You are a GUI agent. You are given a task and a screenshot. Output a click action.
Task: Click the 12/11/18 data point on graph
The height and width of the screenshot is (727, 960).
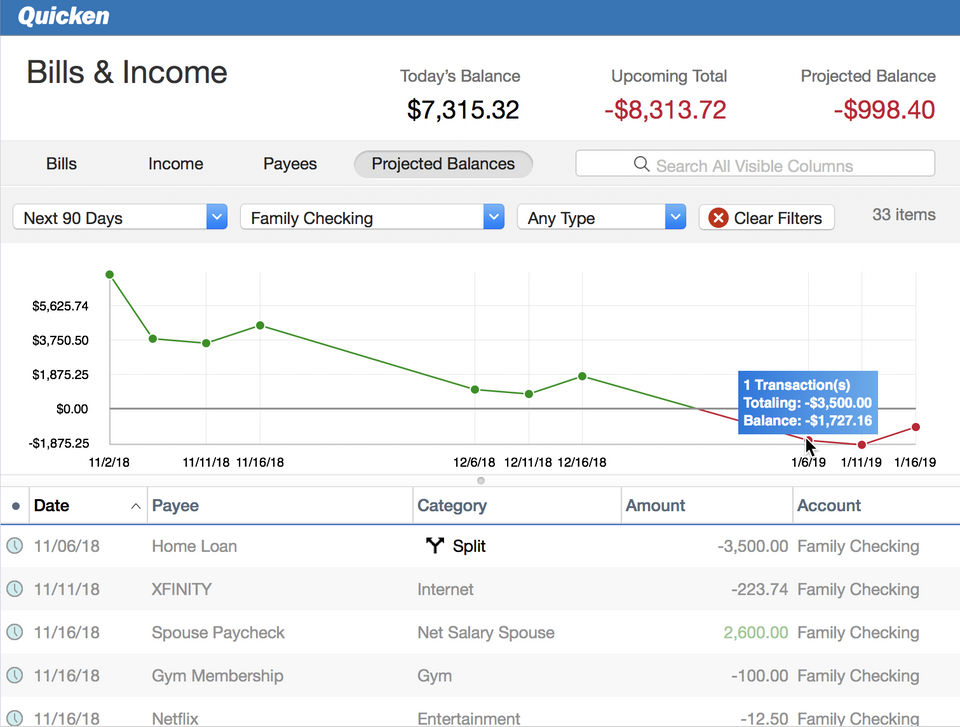pos(529,394)
